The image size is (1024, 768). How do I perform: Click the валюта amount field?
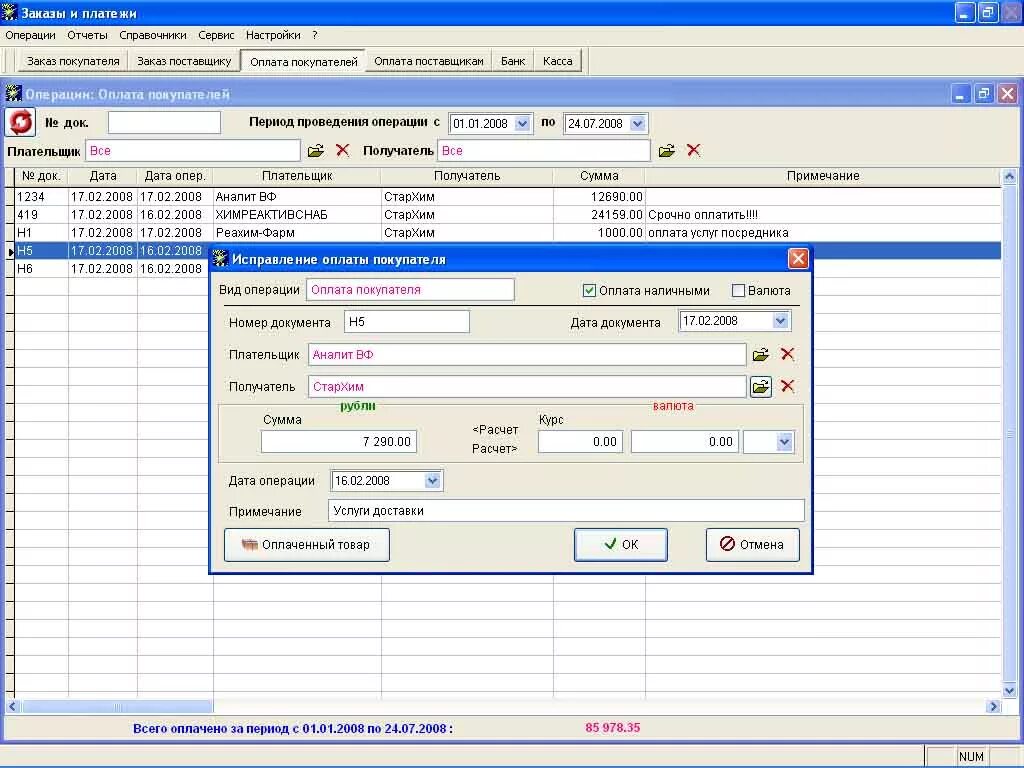[685, 442]
